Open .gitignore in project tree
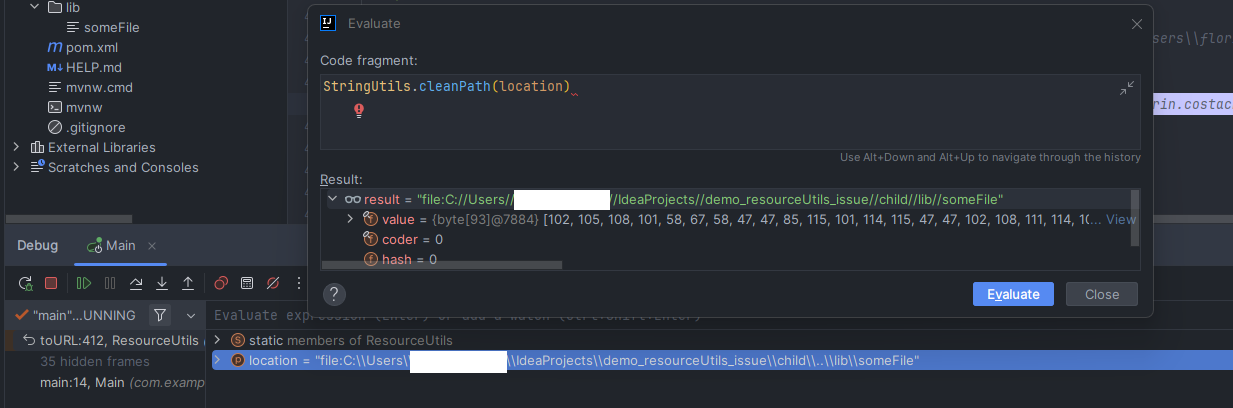Viewport: 1233px width, 408px height. [x=95, y=127]
